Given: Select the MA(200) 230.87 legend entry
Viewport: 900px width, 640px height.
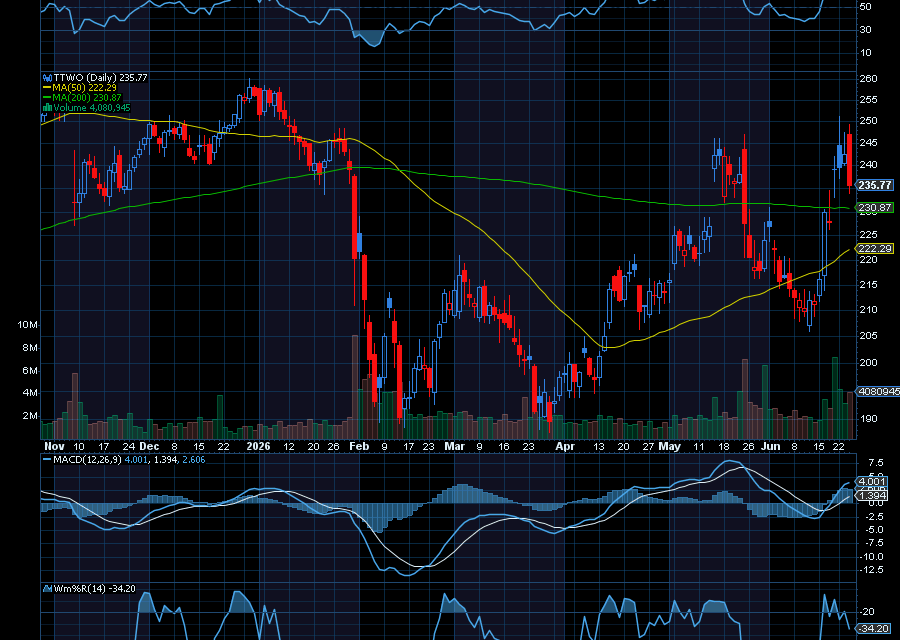Looking at the screenshot, I should [83, 98].
